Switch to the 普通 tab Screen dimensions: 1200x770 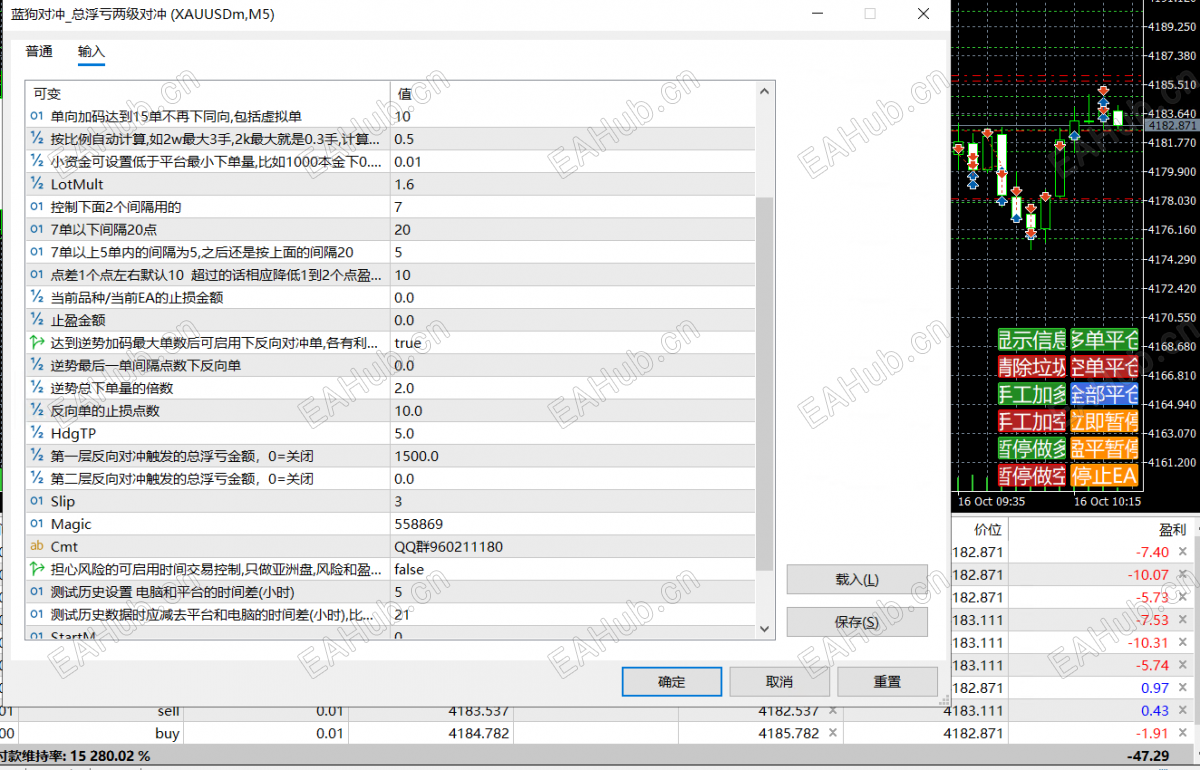pos(39,51)
